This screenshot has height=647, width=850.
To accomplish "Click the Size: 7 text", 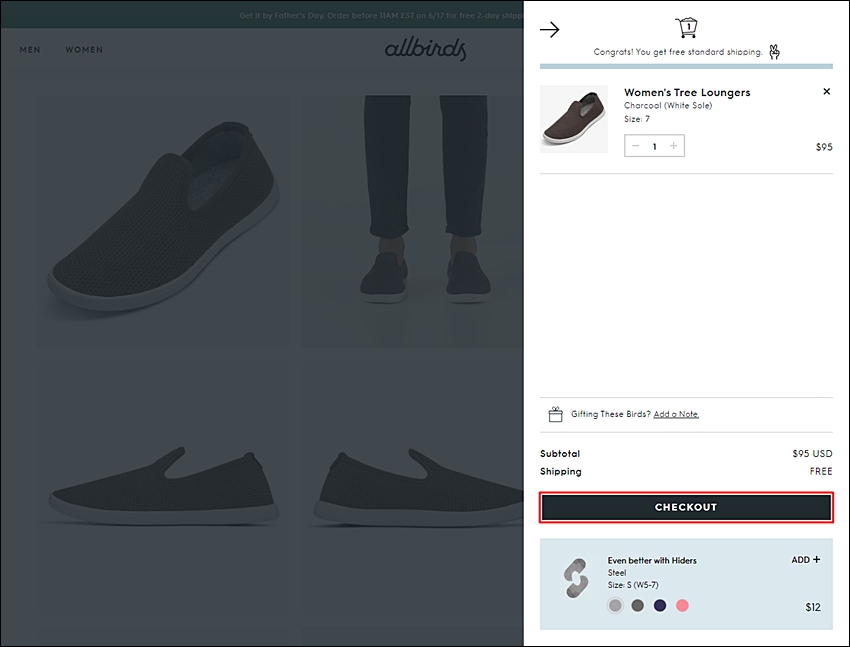I will tap(636, 119).
